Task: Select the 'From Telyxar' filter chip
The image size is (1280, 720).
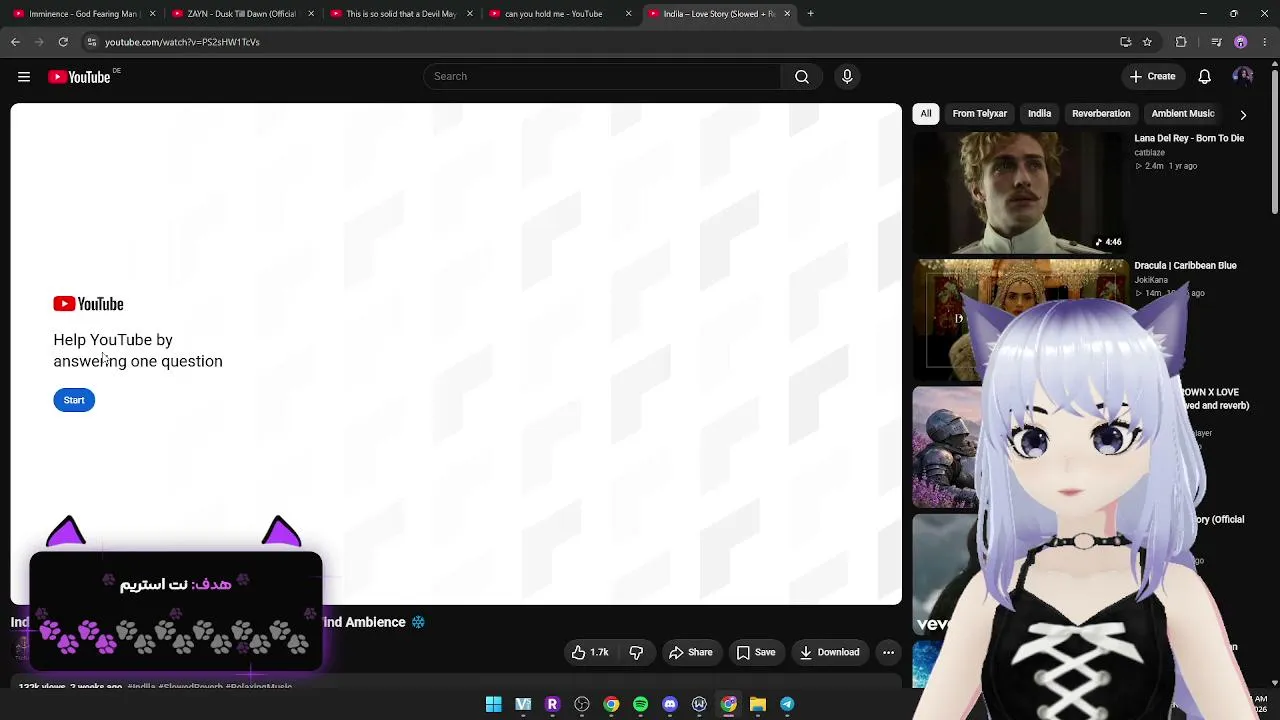Action: coord(980,114)
